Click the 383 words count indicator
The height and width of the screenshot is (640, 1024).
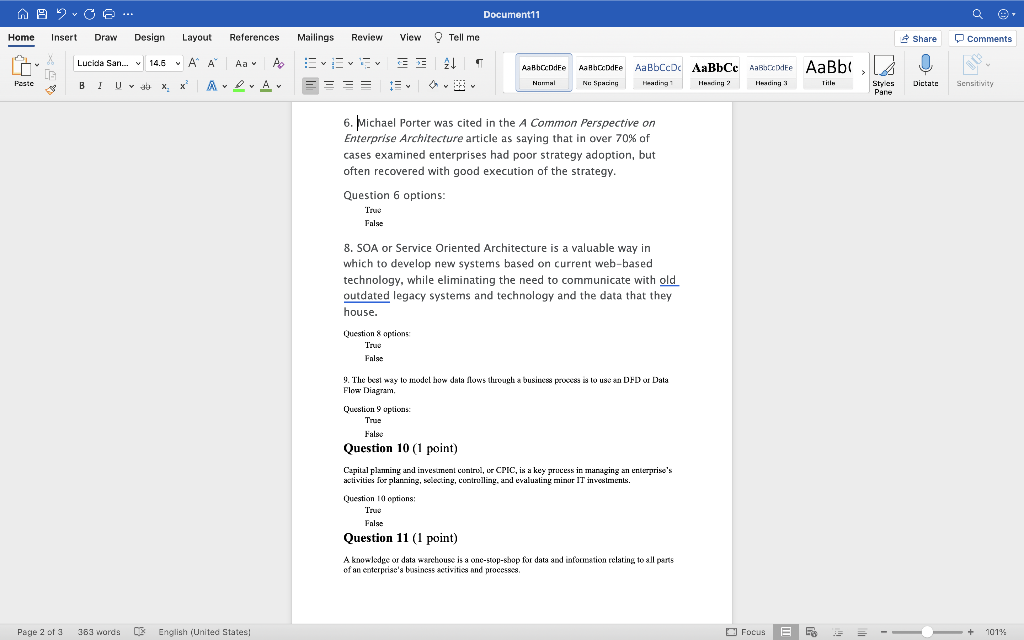pos(98,631)
